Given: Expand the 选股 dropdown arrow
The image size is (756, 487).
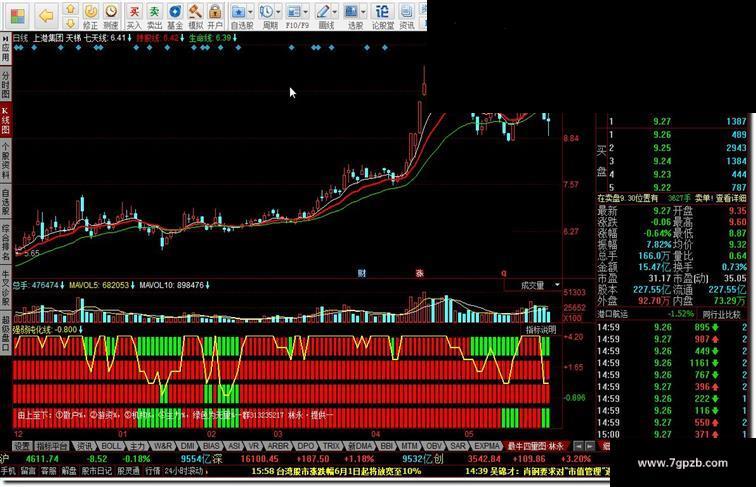Looking at the screenshot, I should tap(363, 13).
